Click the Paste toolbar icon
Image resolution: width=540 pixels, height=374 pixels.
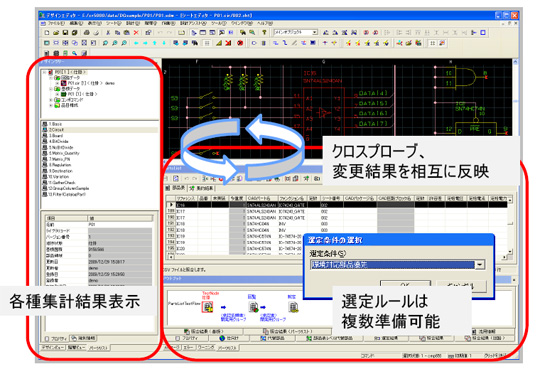coord(126,33)
